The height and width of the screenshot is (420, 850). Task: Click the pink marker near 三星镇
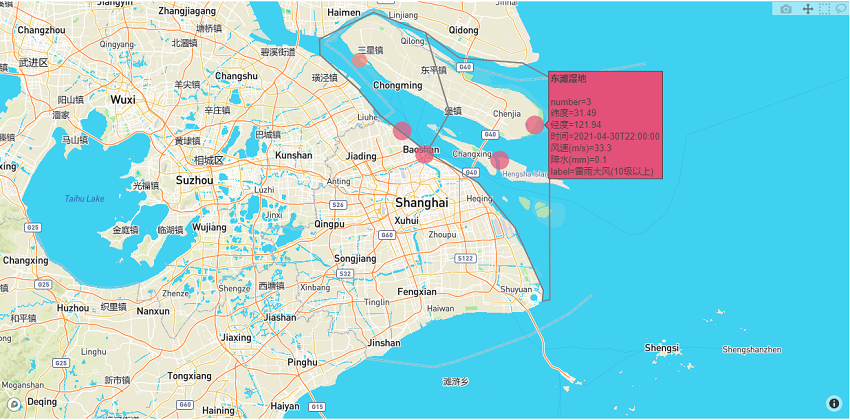click(360, 60)
